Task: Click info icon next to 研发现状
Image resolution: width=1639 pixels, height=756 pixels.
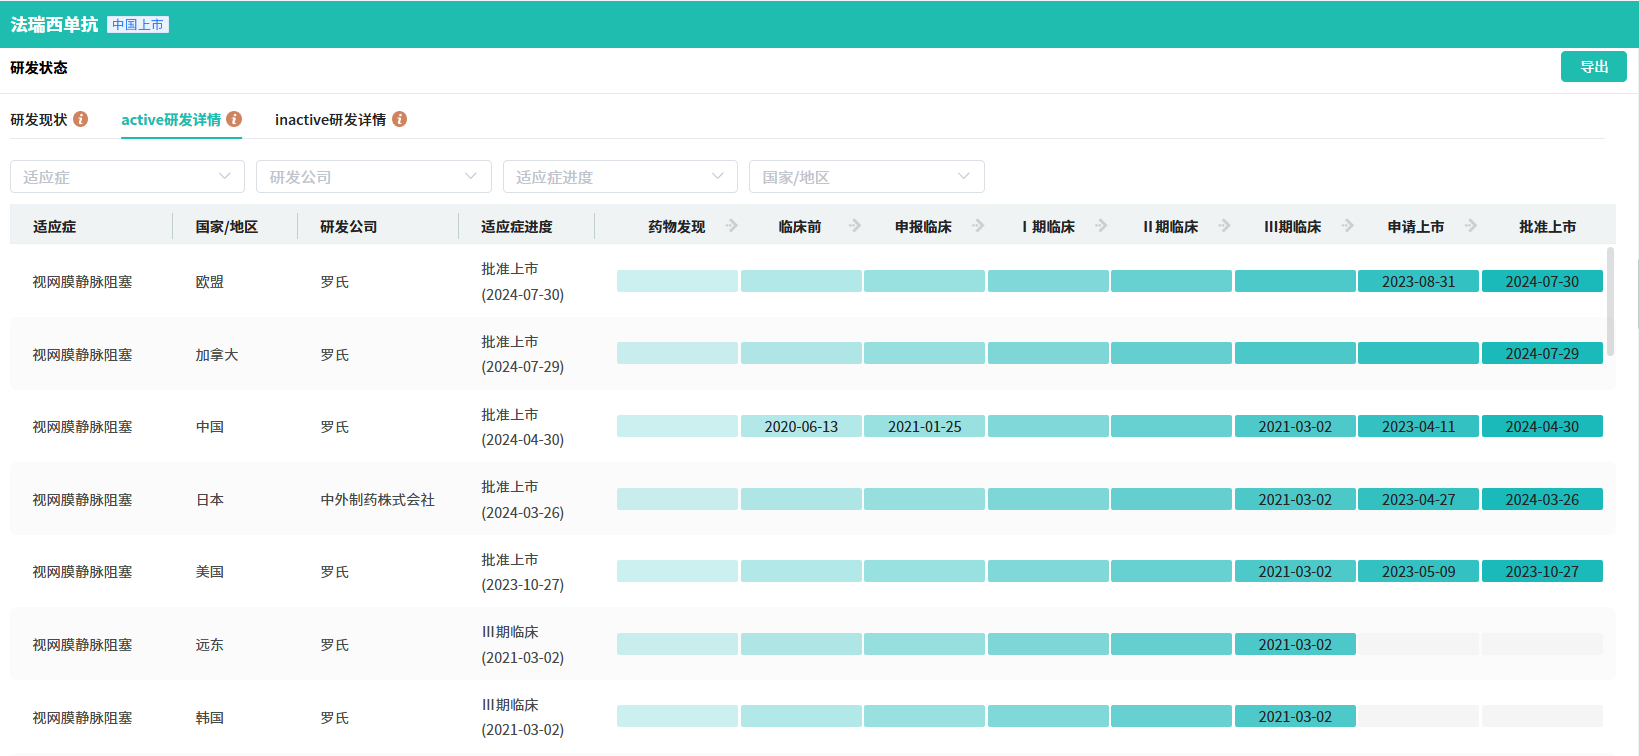Action: [x=81, y=119]
